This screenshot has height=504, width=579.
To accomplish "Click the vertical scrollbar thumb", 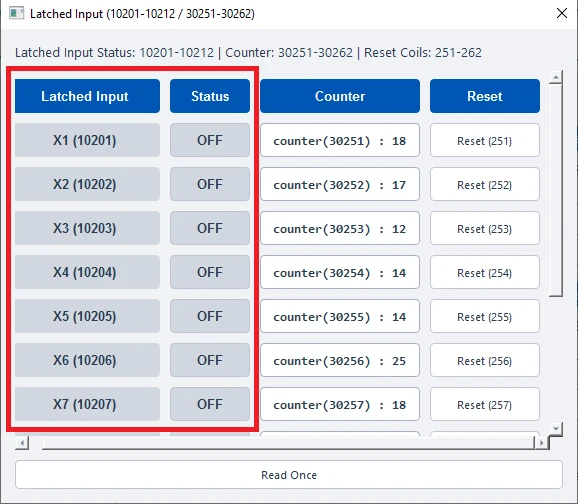I will tap(556, 190).
